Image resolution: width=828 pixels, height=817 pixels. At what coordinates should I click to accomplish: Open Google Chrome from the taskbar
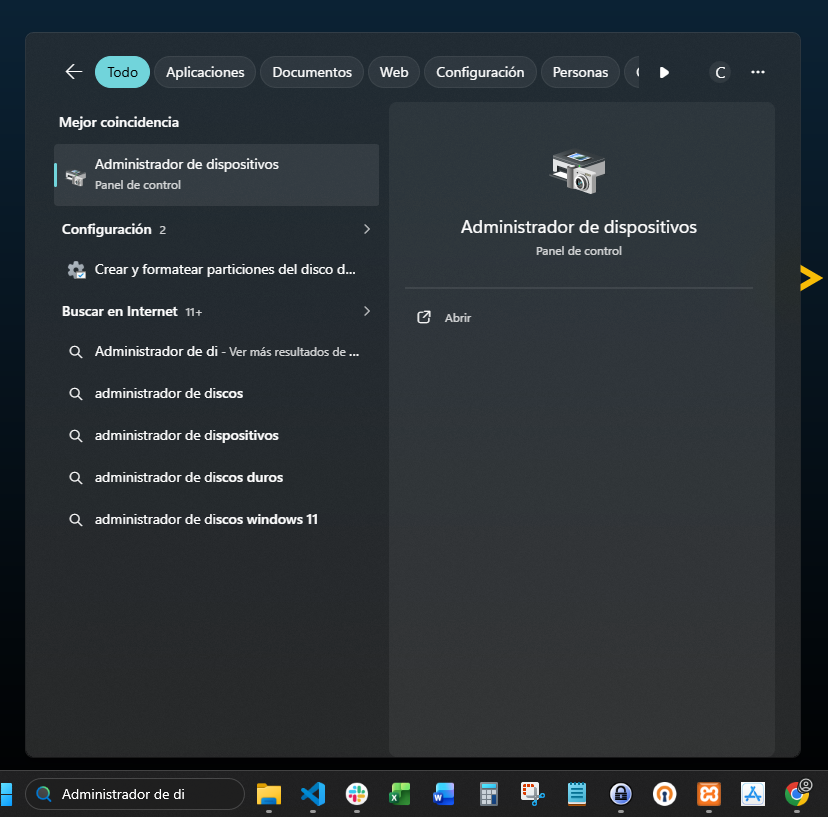point(797,794)
